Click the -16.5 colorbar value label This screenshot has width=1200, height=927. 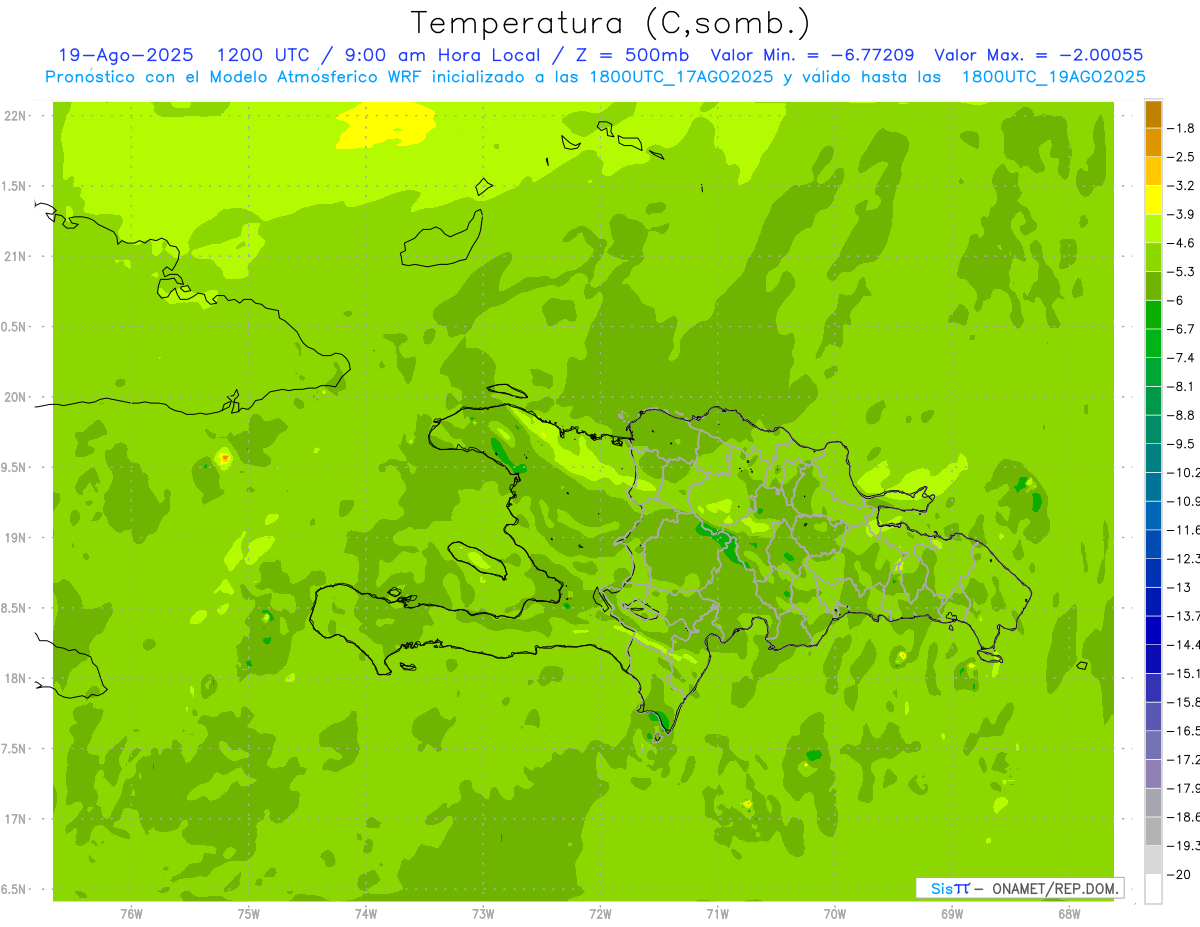pyautogui.click(x=1184, y=731)
